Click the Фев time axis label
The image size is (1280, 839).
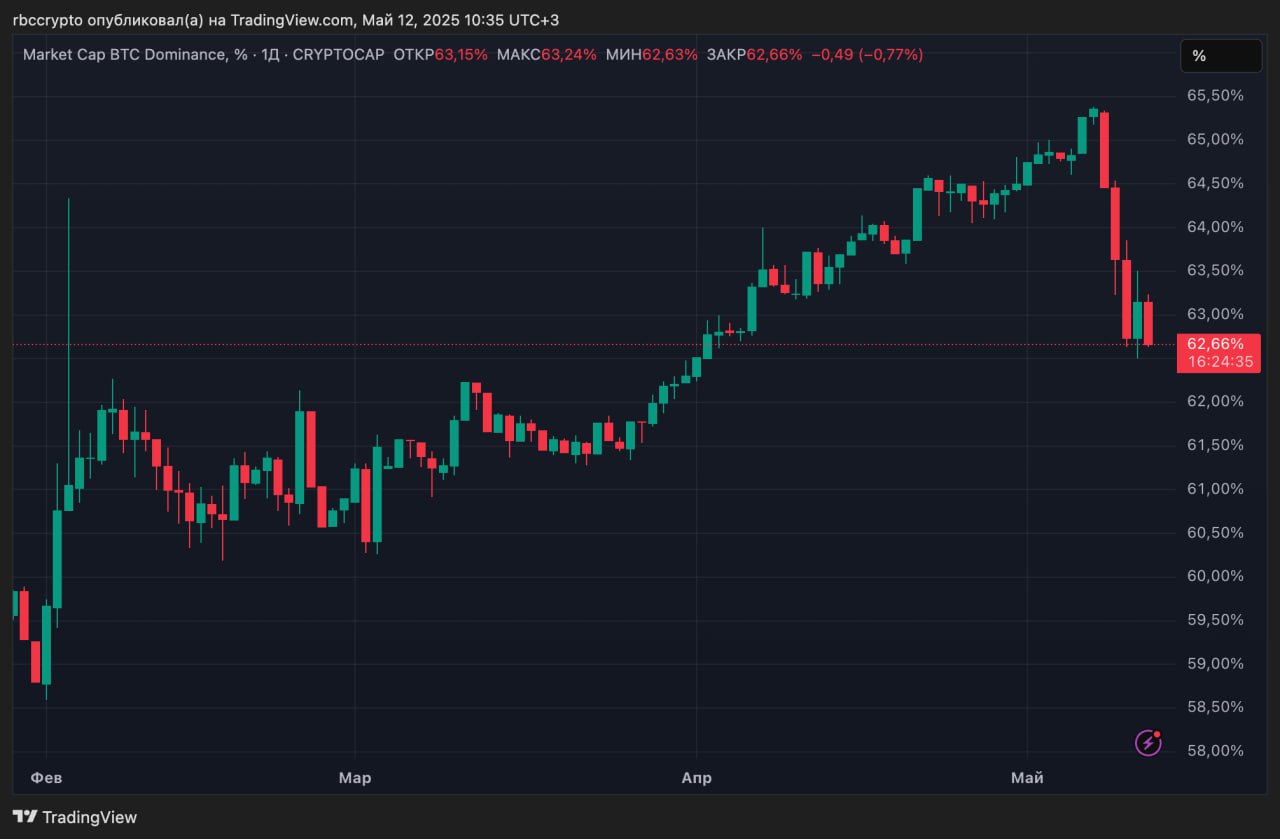(46, 778)
